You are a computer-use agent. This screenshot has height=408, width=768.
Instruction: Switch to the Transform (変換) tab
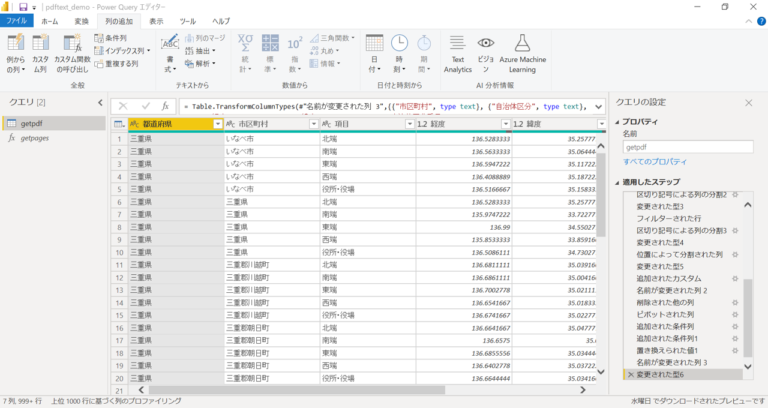click(x=81, y=21)
